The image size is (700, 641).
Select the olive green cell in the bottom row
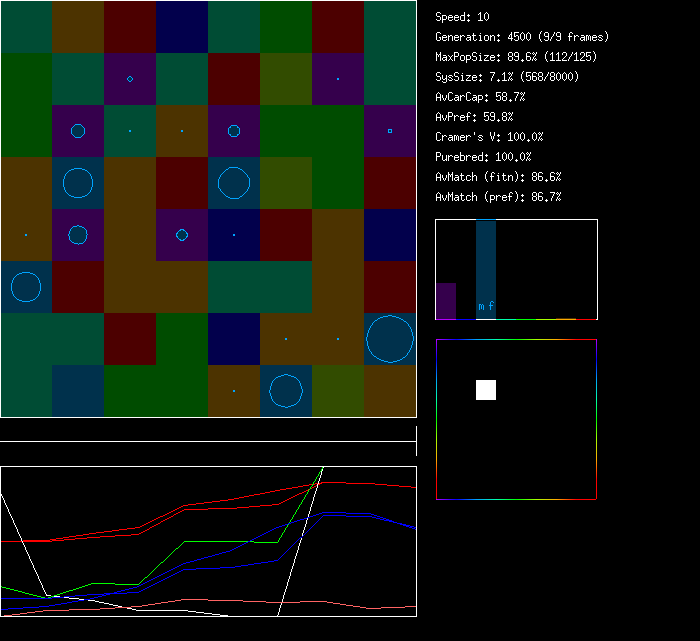coord(338,391)
